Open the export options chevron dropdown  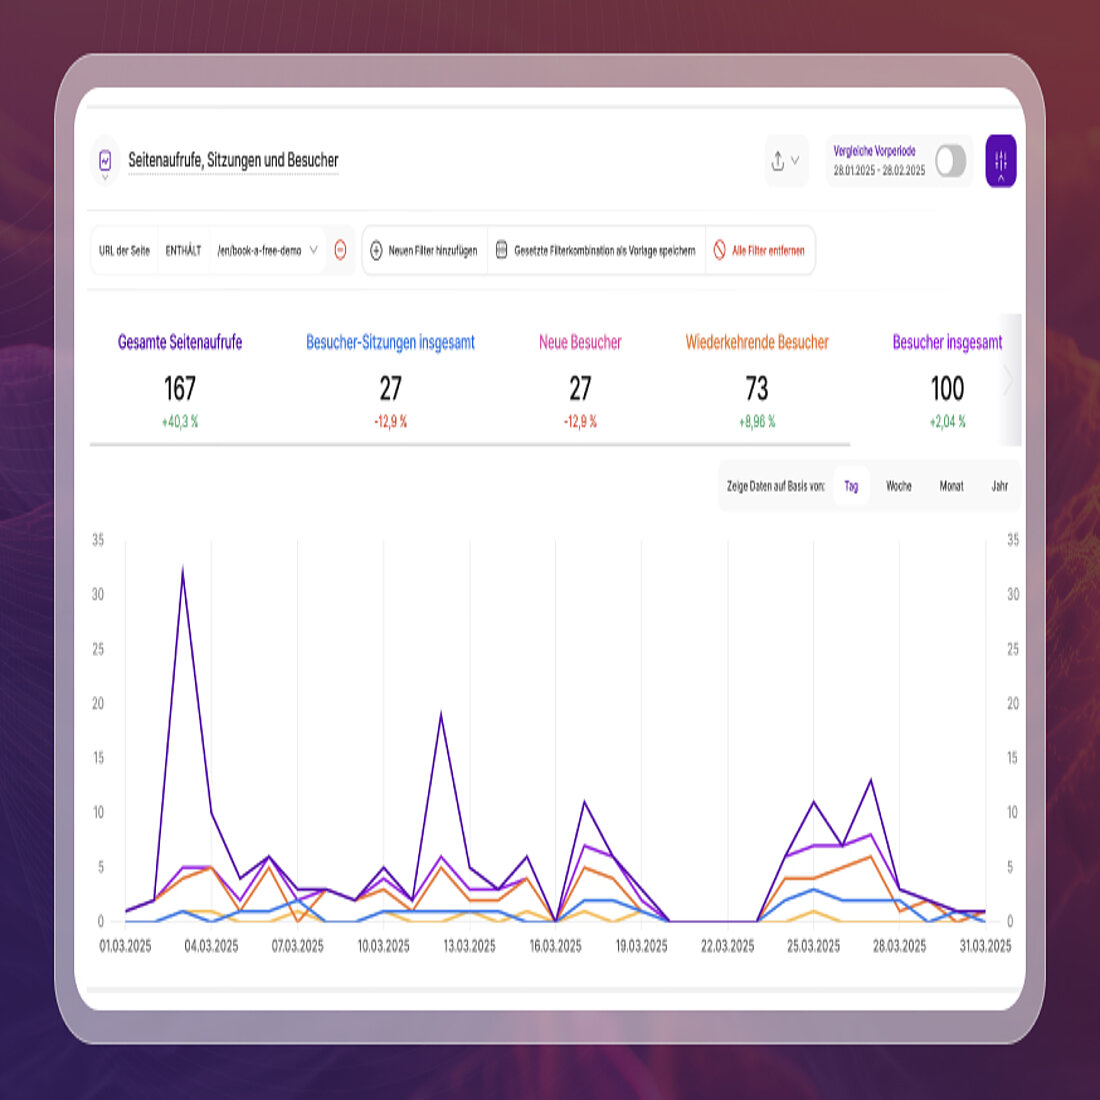click(x=796, y=161)
